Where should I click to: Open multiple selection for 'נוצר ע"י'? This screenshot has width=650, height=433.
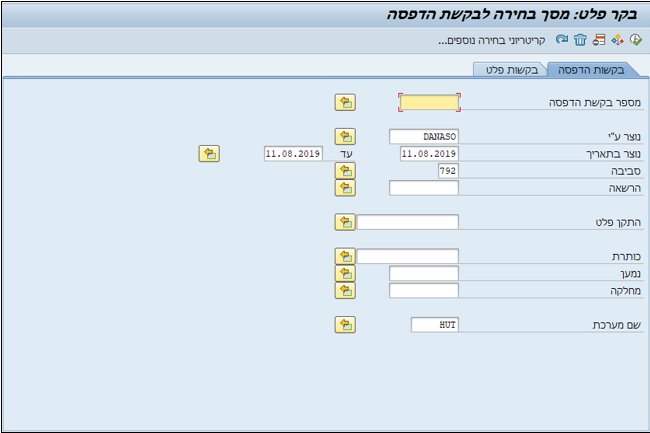(345, 136)
